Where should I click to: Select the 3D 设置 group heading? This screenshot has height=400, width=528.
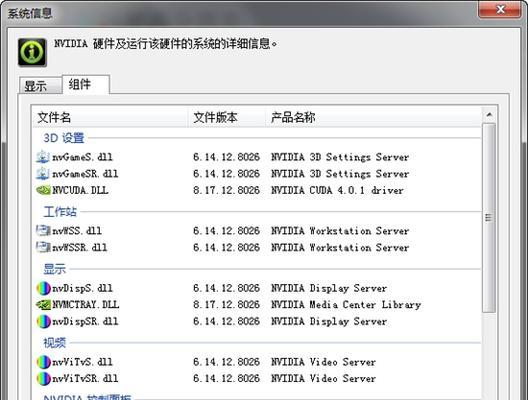coord(64,138)
